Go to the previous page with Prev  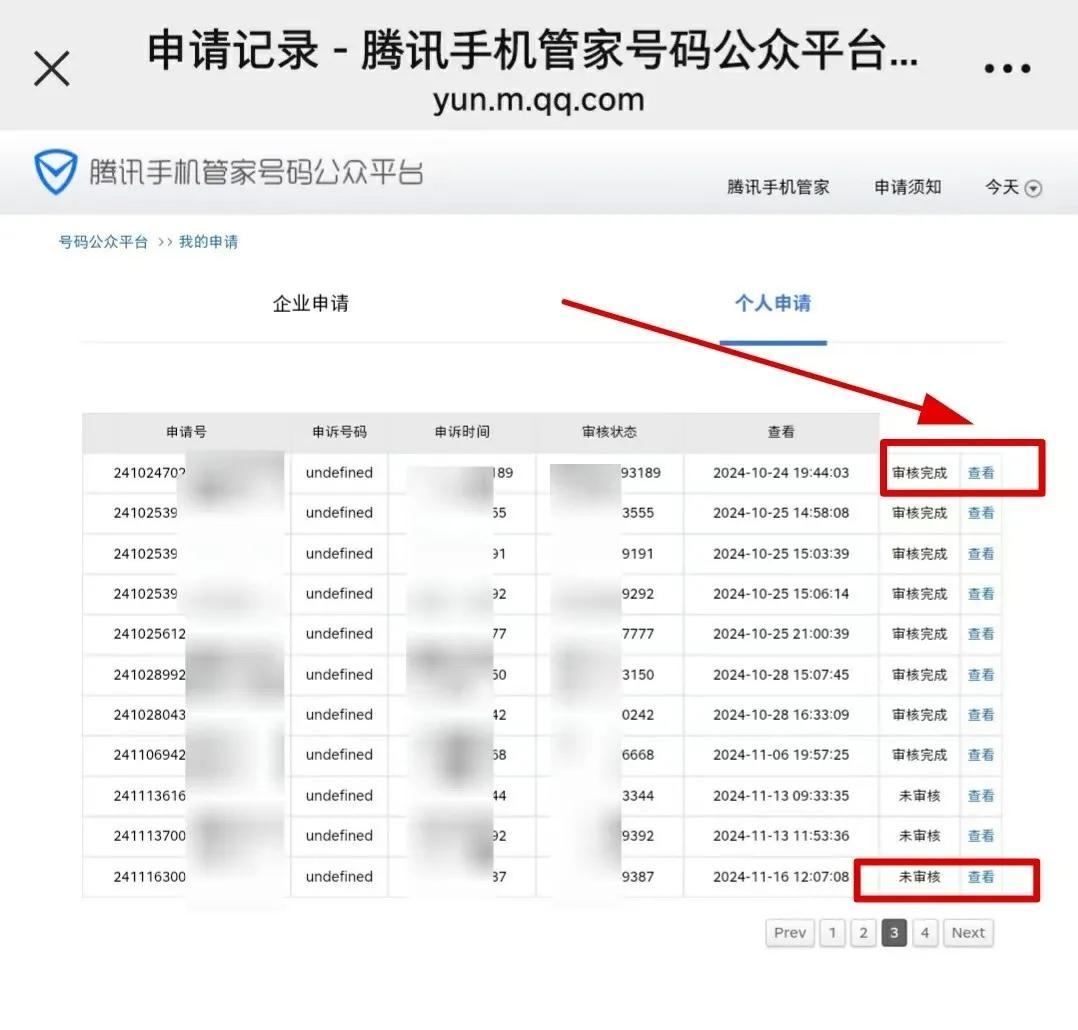click(790, 933)
